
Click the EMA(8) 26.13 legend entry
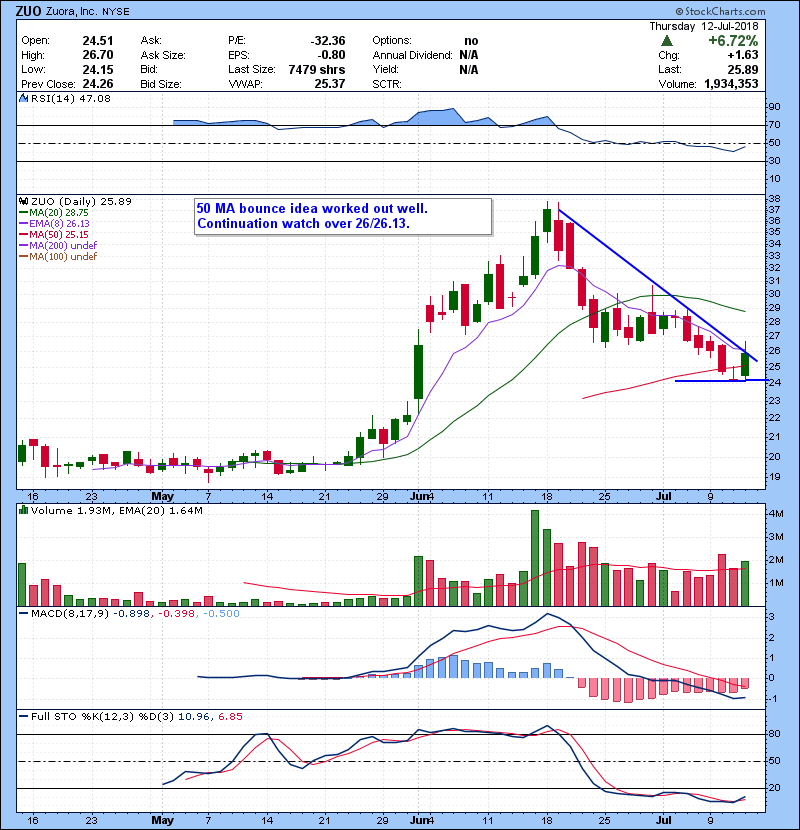[55, 224]
